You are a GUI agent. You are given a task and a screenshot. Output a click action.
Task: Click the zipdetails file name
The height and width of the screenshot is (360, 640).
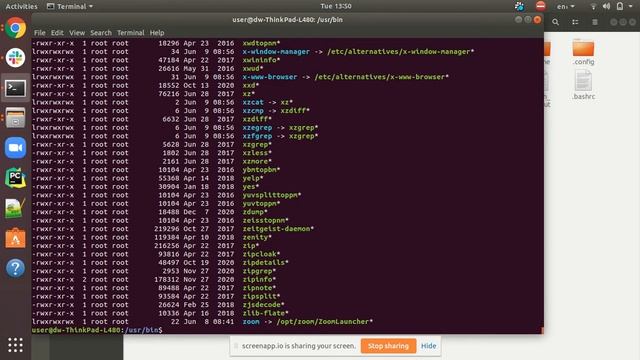point(264,262)
